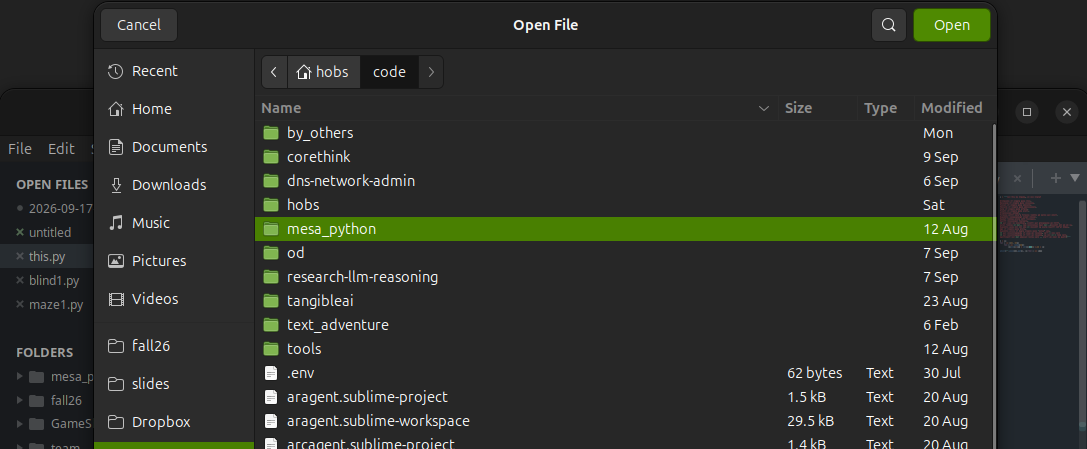
Task: Select the highlighted mesa_python folder
Action: coord(625,229)
